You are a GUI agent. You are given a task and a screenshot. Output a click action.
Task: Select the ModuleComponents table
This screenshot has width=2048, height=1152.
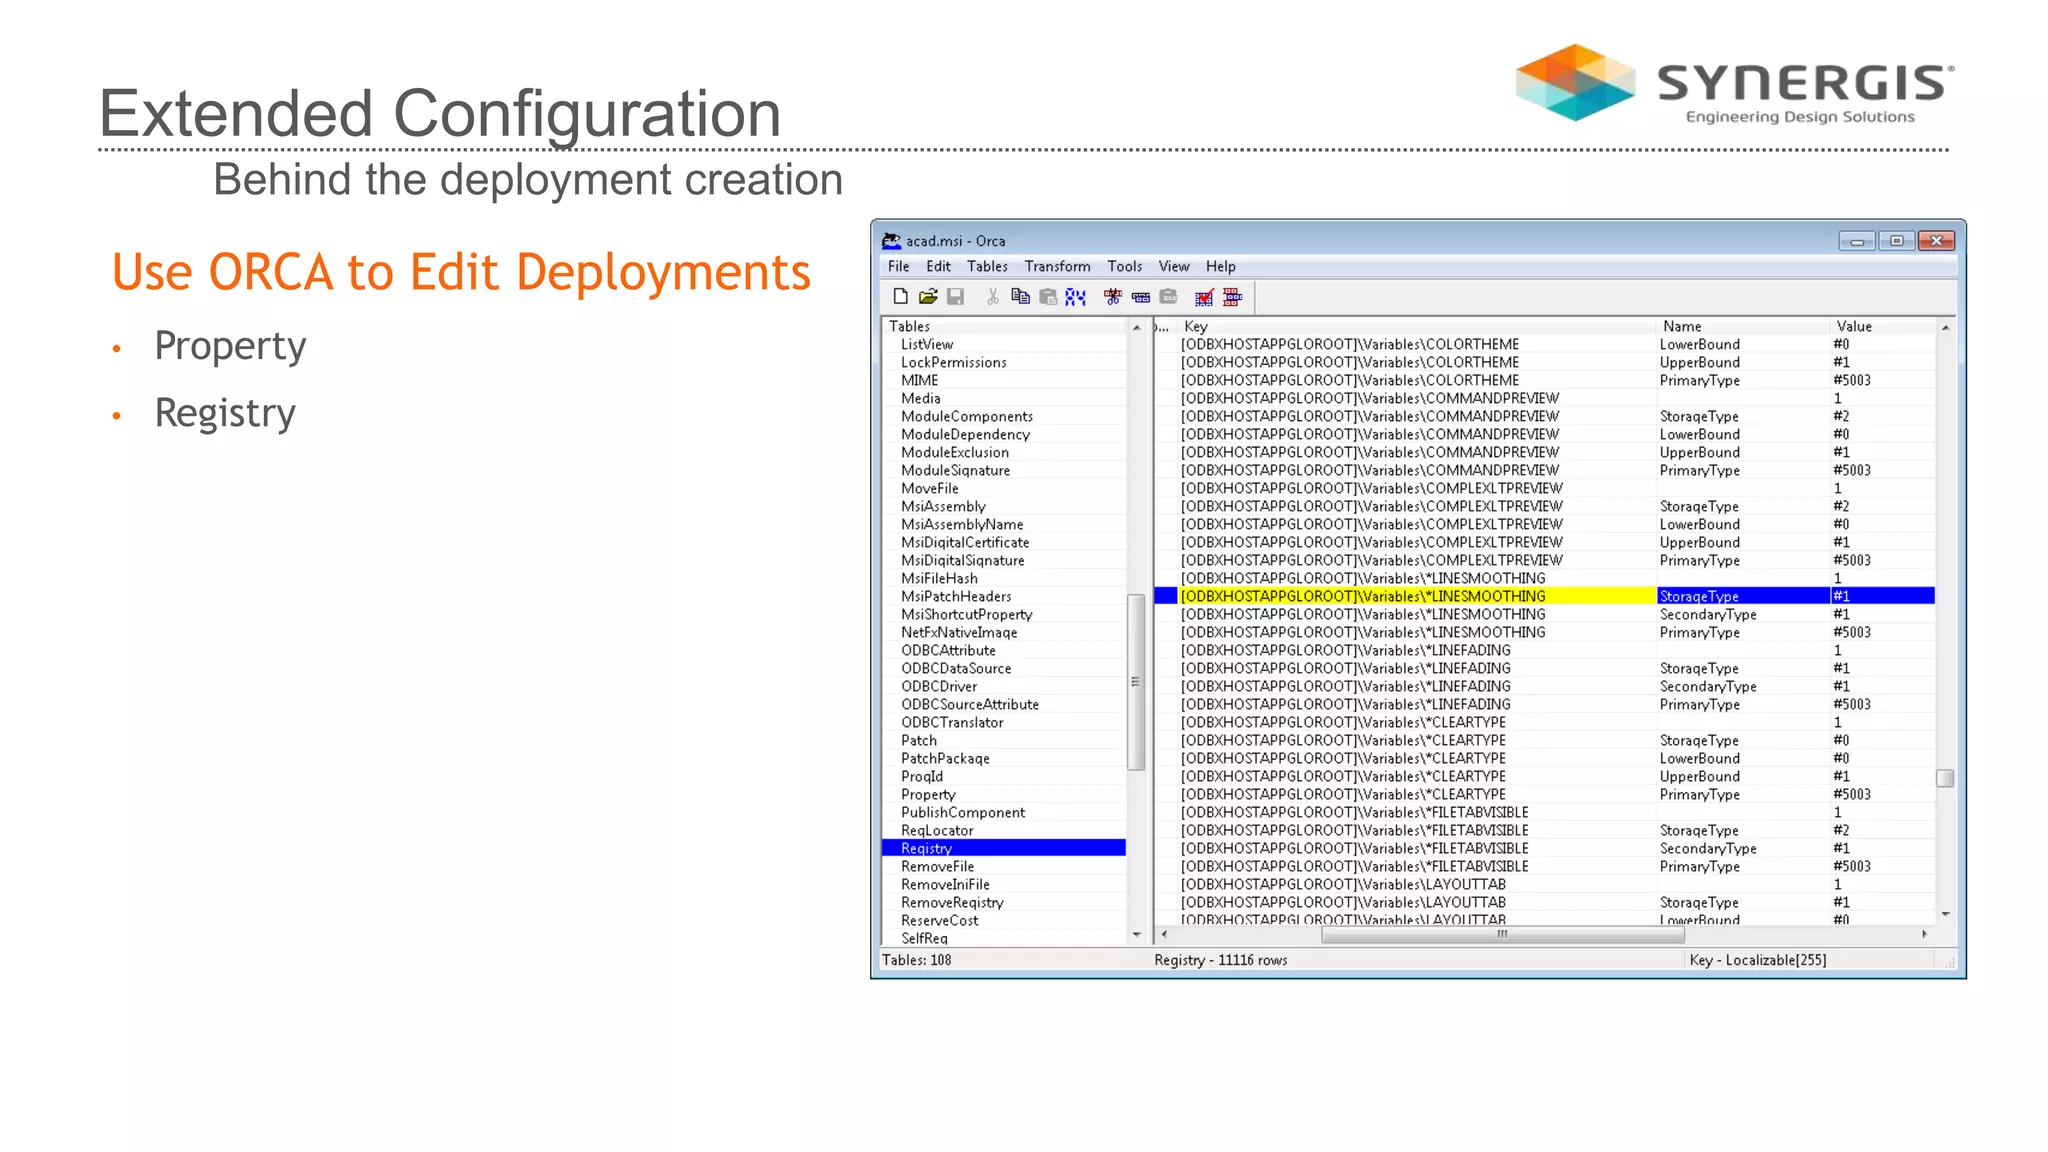[966, 416]
